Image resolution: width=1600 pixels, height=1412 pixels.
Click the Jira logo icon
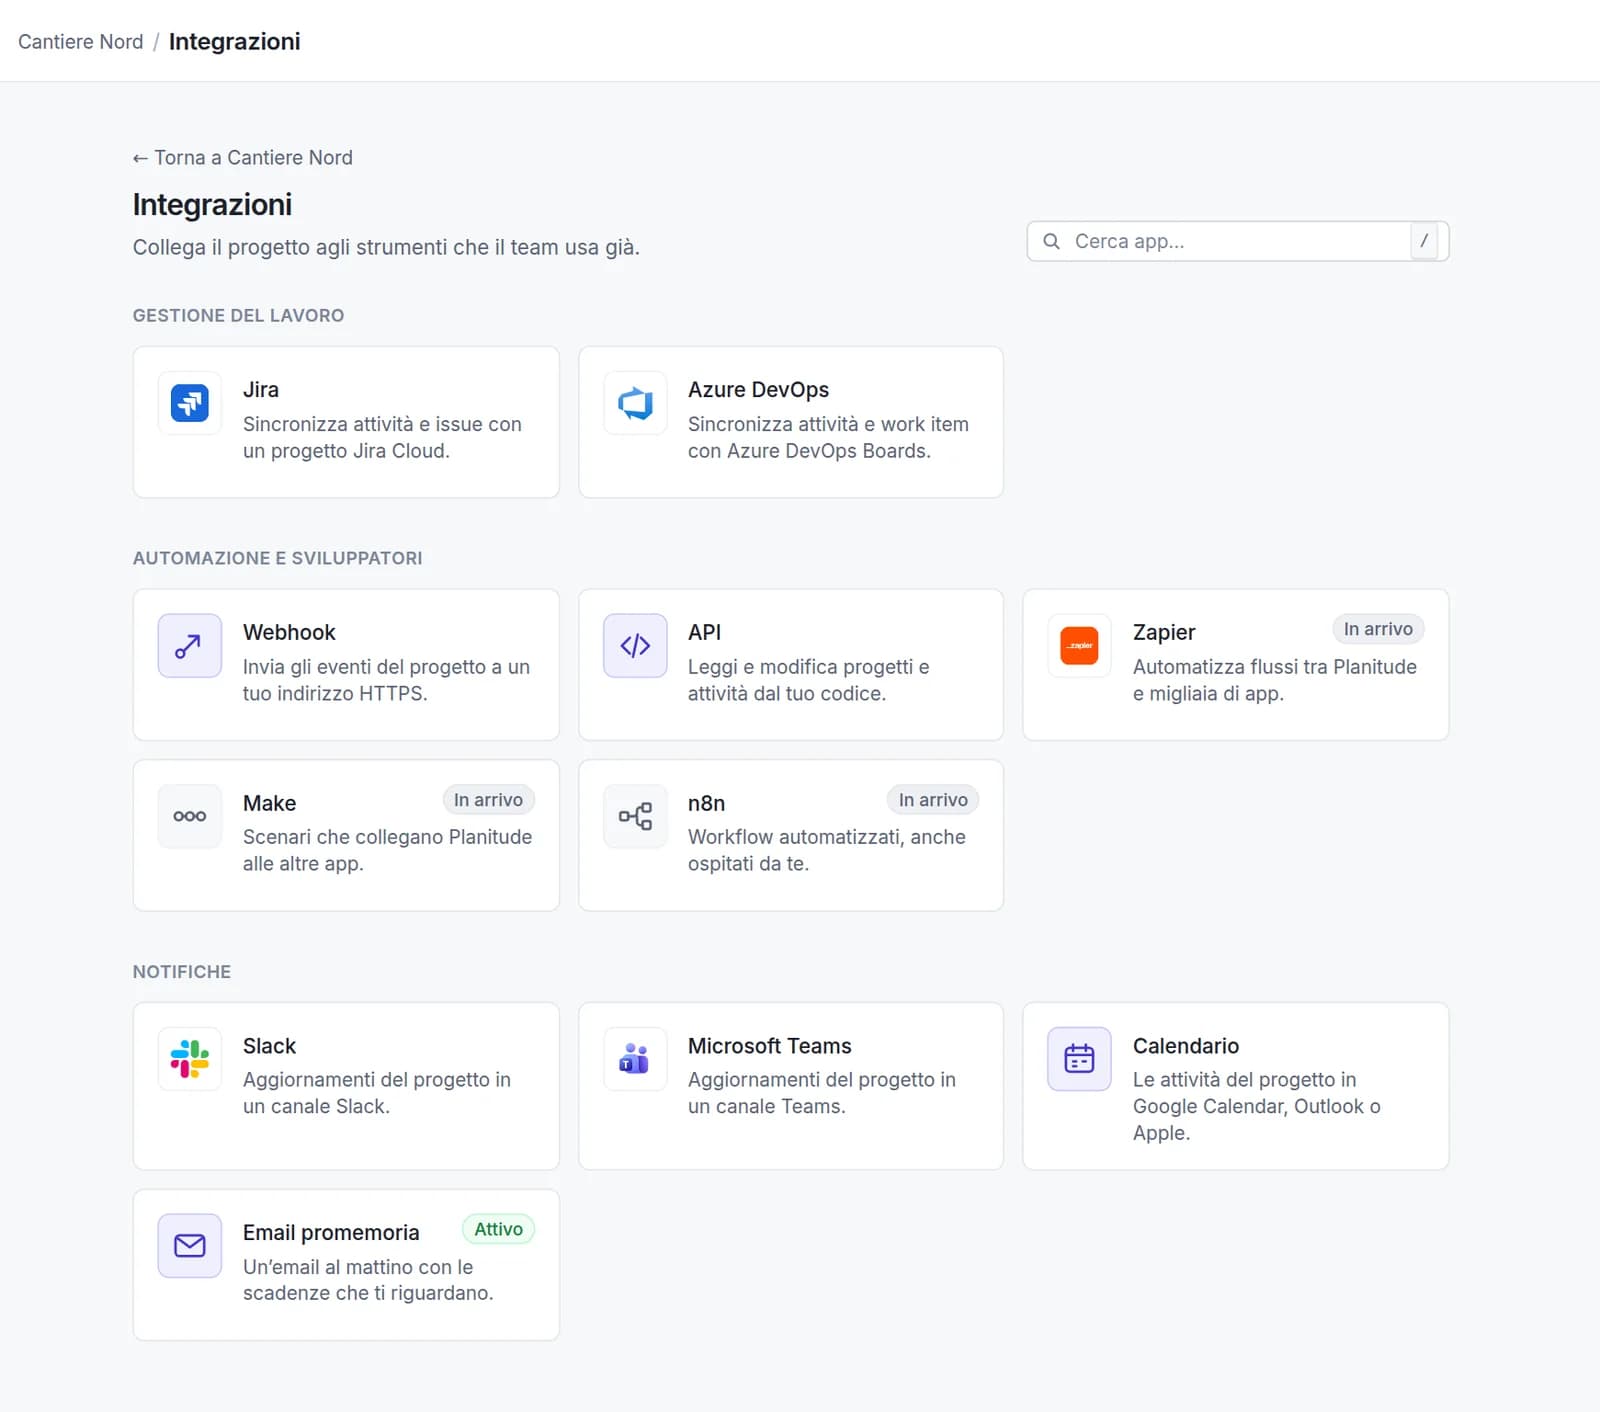click(190, 403)
